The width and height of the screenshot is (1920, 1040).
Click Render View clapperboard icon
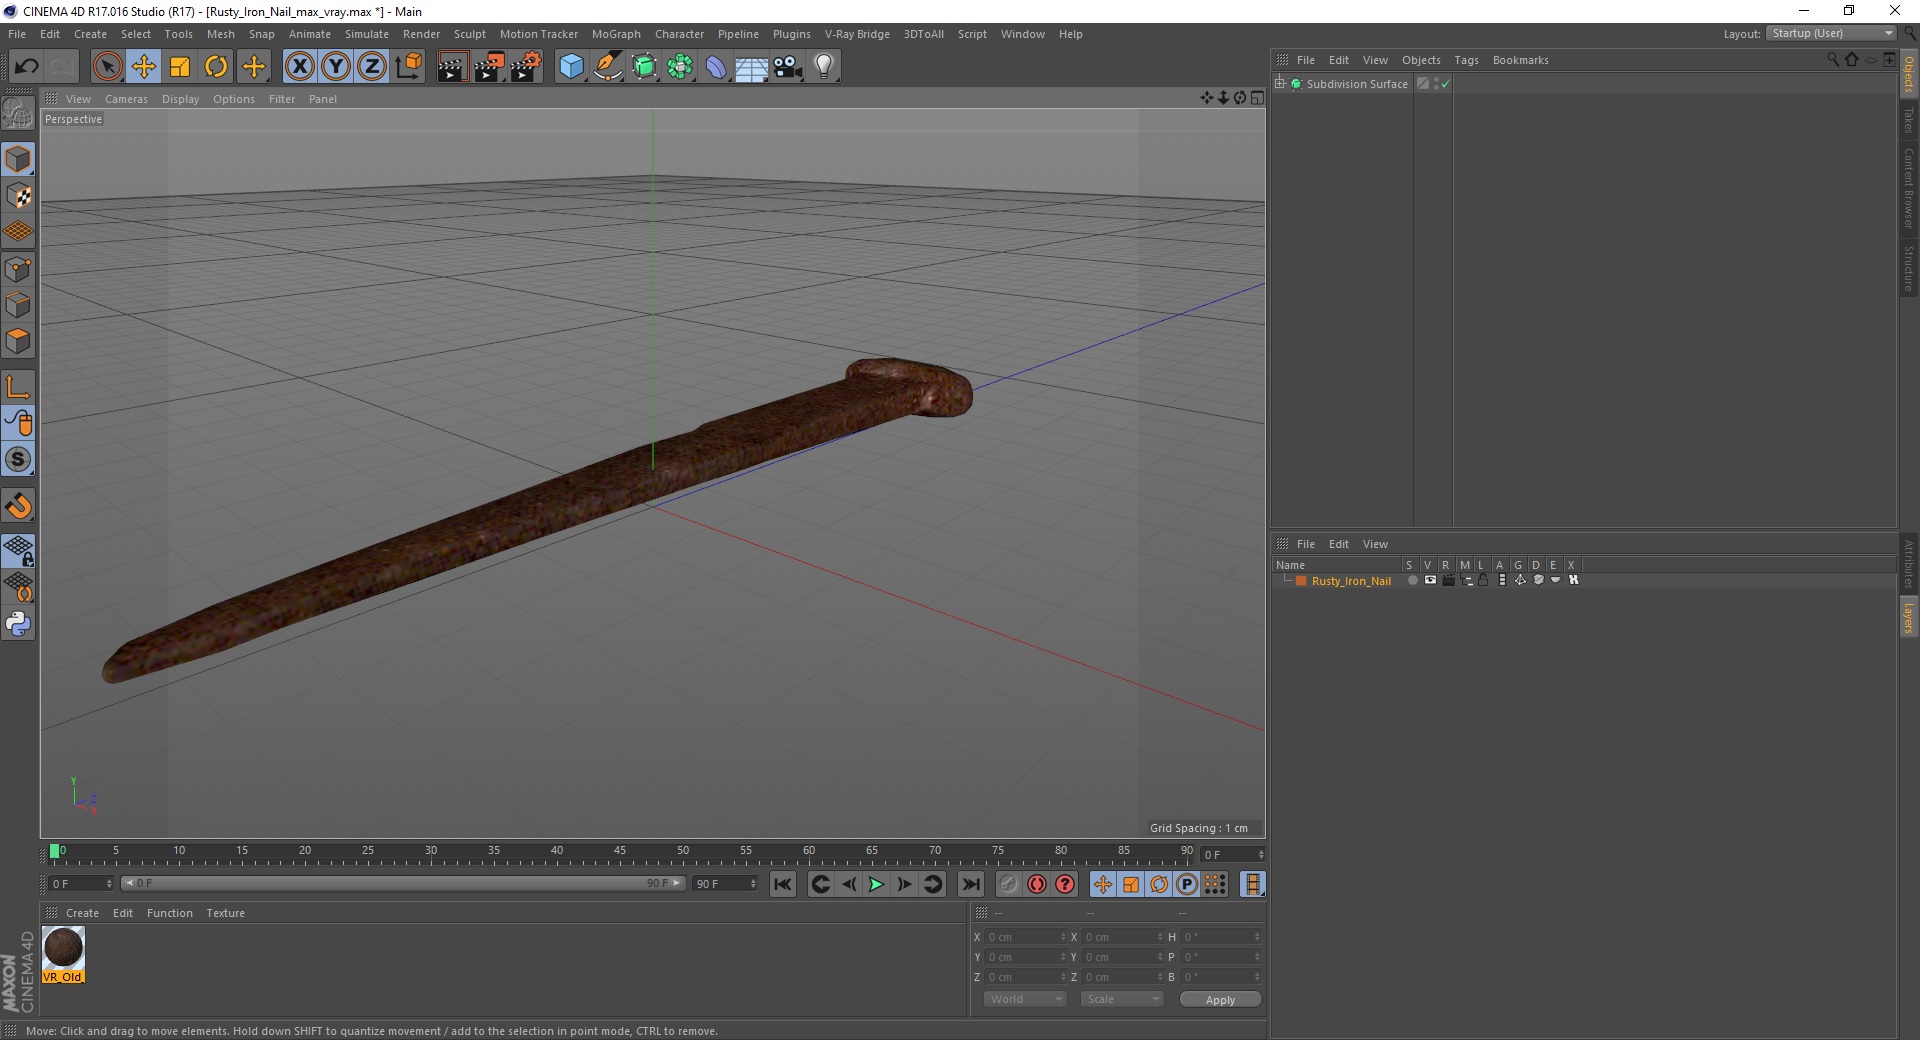point(452,67)
